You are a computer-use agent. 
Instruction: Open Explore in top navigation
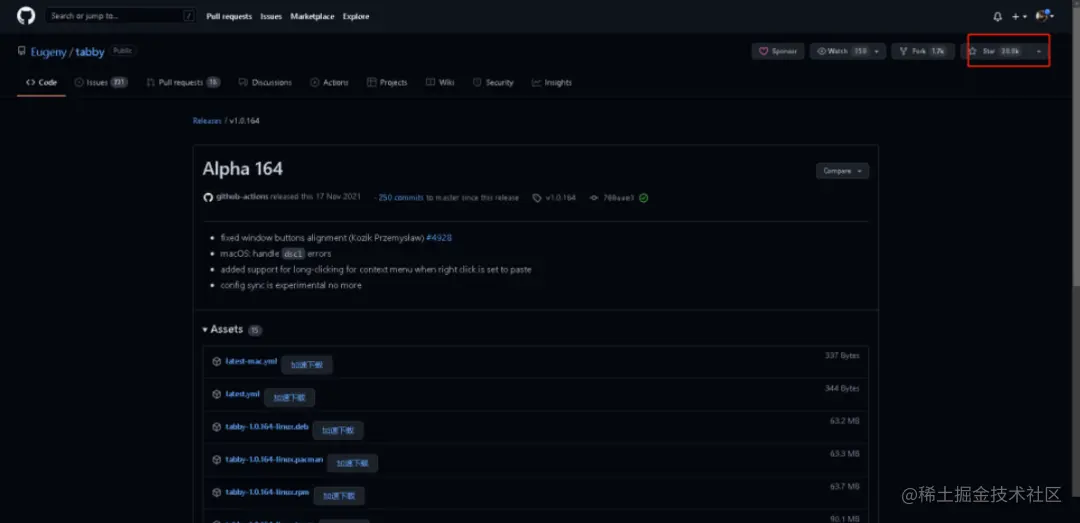356,17
